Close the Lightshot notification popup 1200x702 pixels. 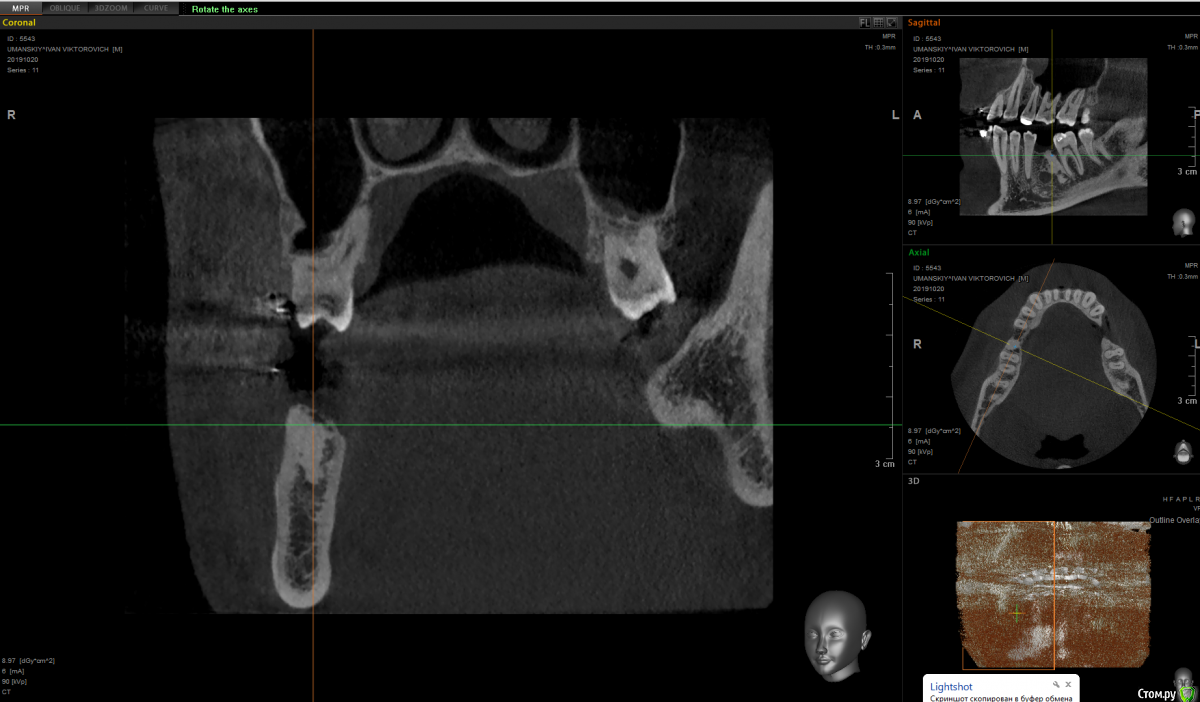[1068, 685]
